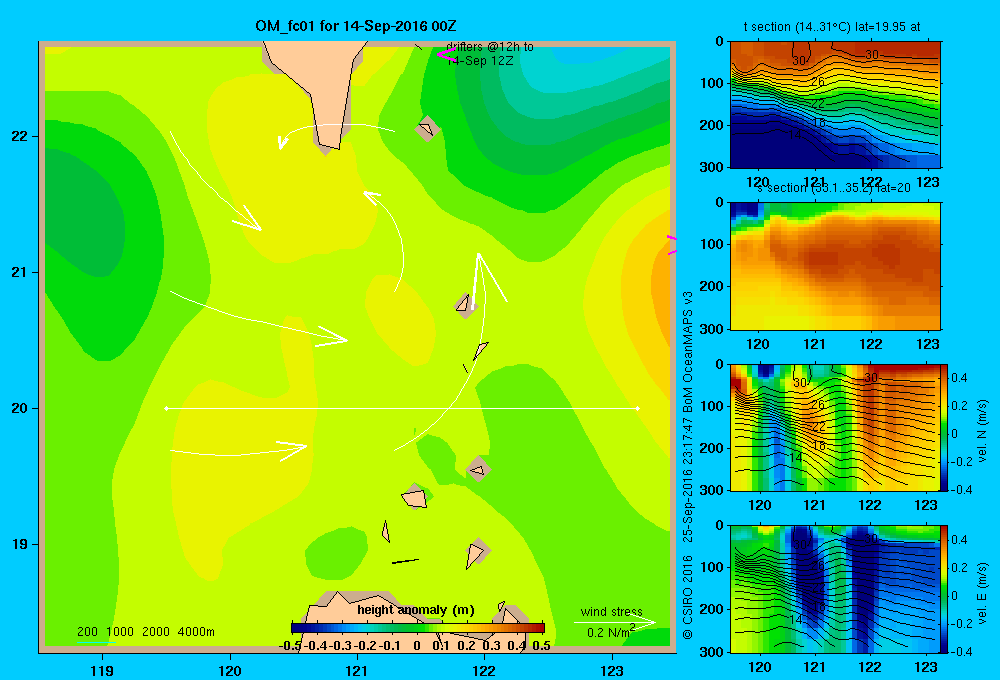The height and width of the screenshot is (680, 1000).
Task: Click the 300 depth label on temperature section
Action: pos(712,166)
